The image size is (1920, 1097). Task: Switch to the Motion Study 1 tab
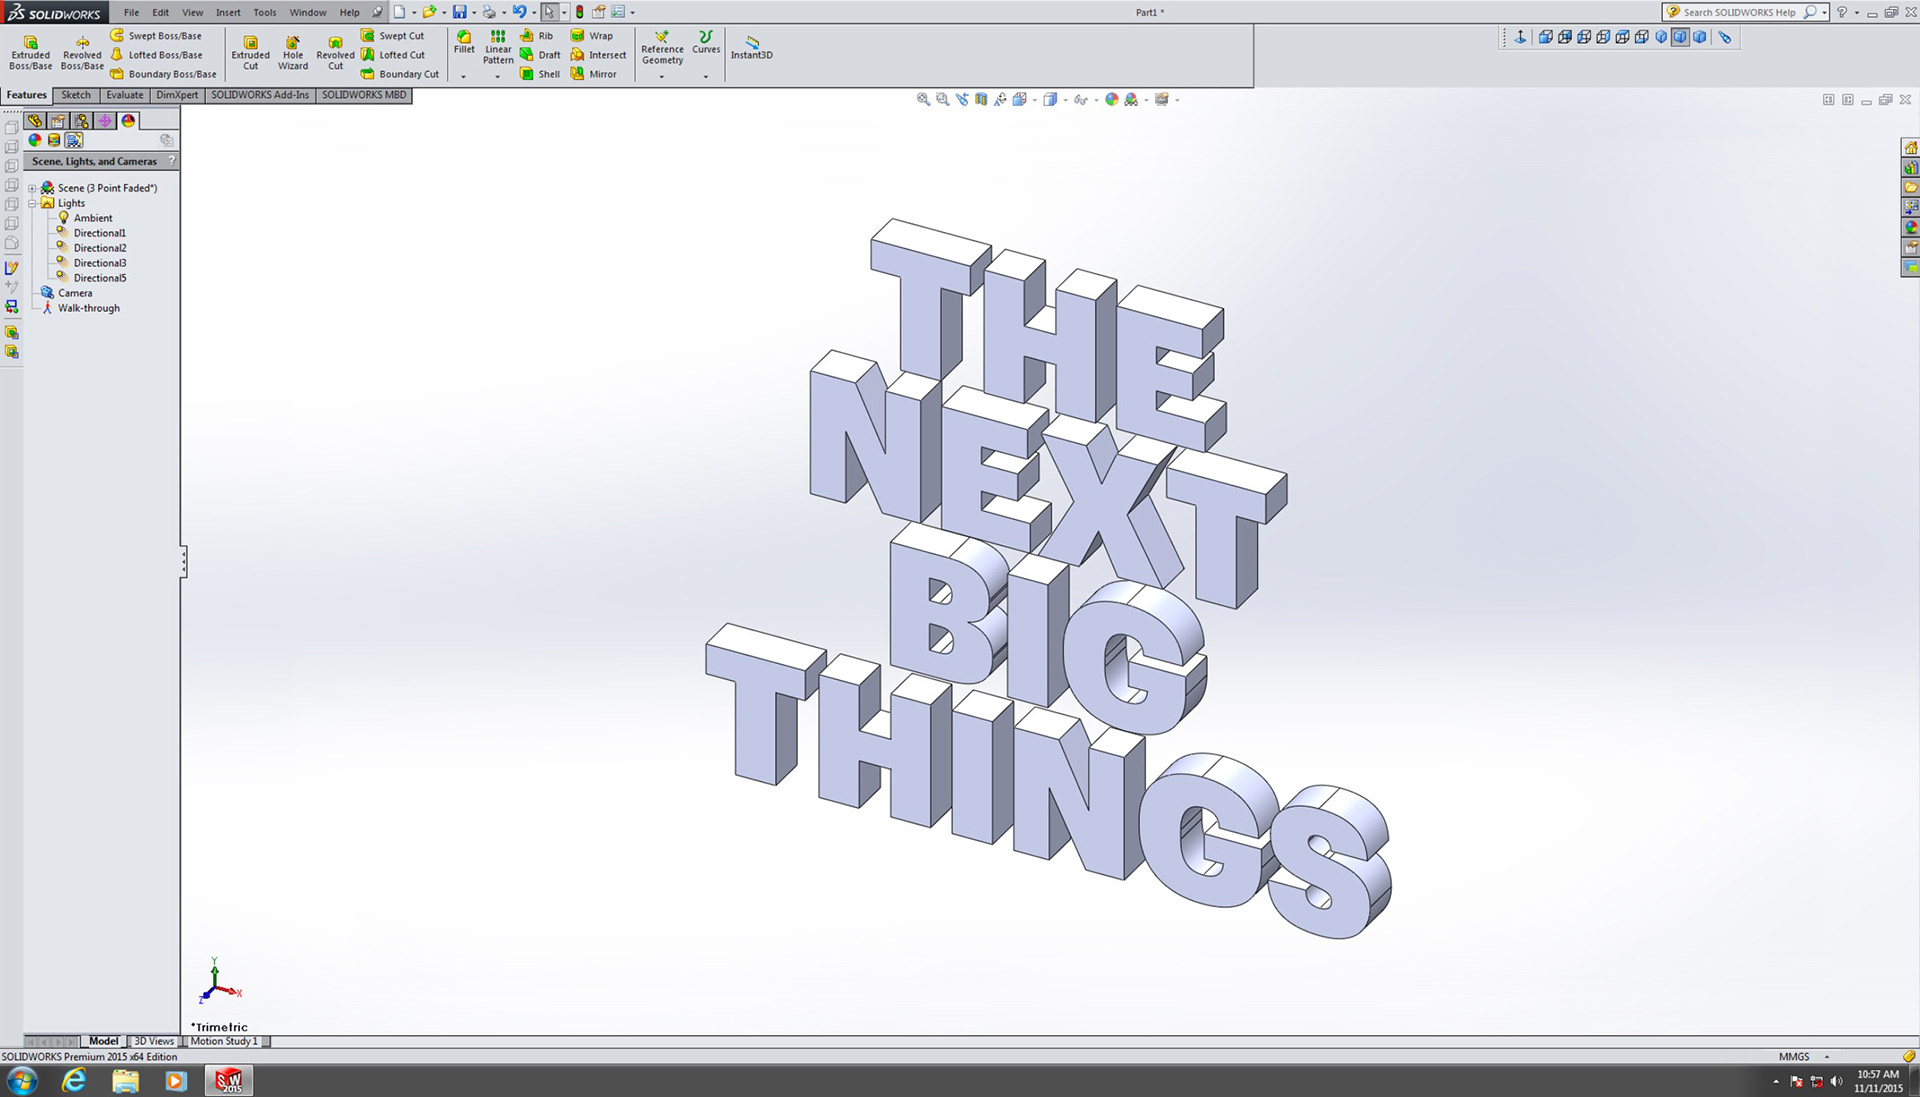(224, 1041)
